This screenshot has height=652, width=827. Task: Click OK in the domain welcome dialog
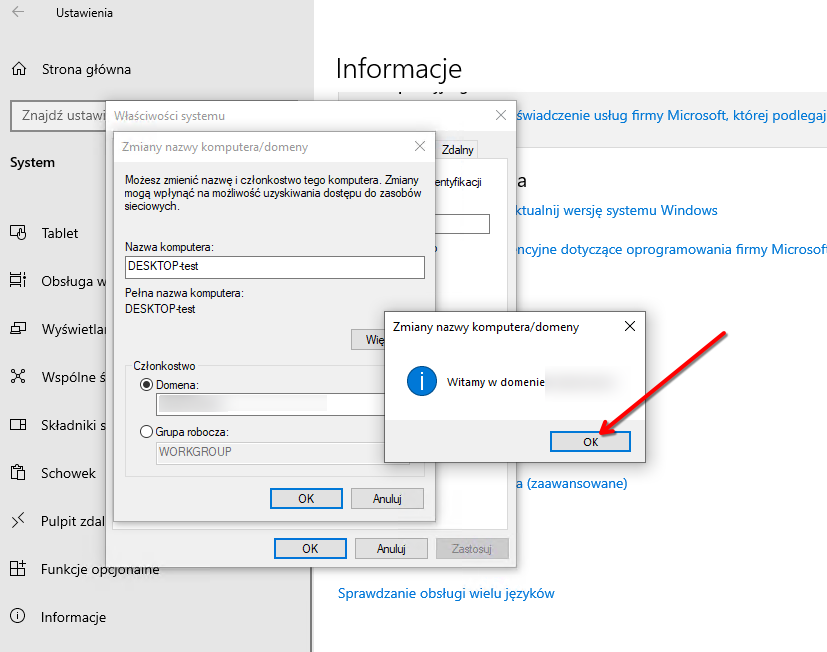coord(590,441)
